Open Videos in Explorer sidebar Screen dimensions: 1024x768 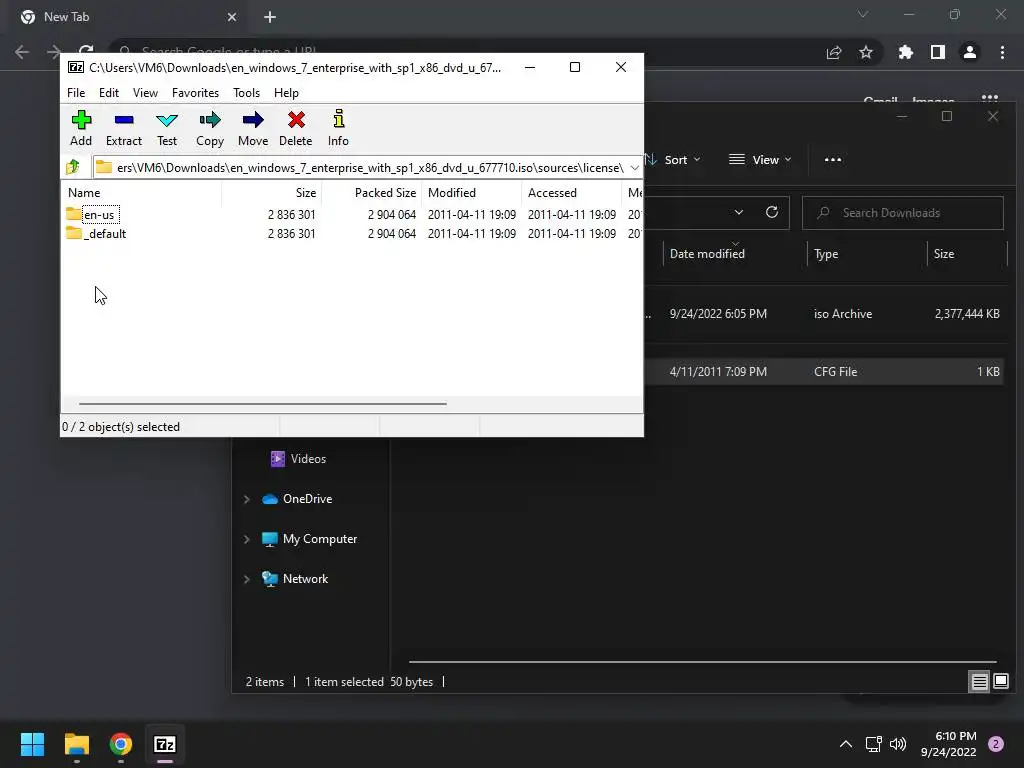[x=298, y=459]
